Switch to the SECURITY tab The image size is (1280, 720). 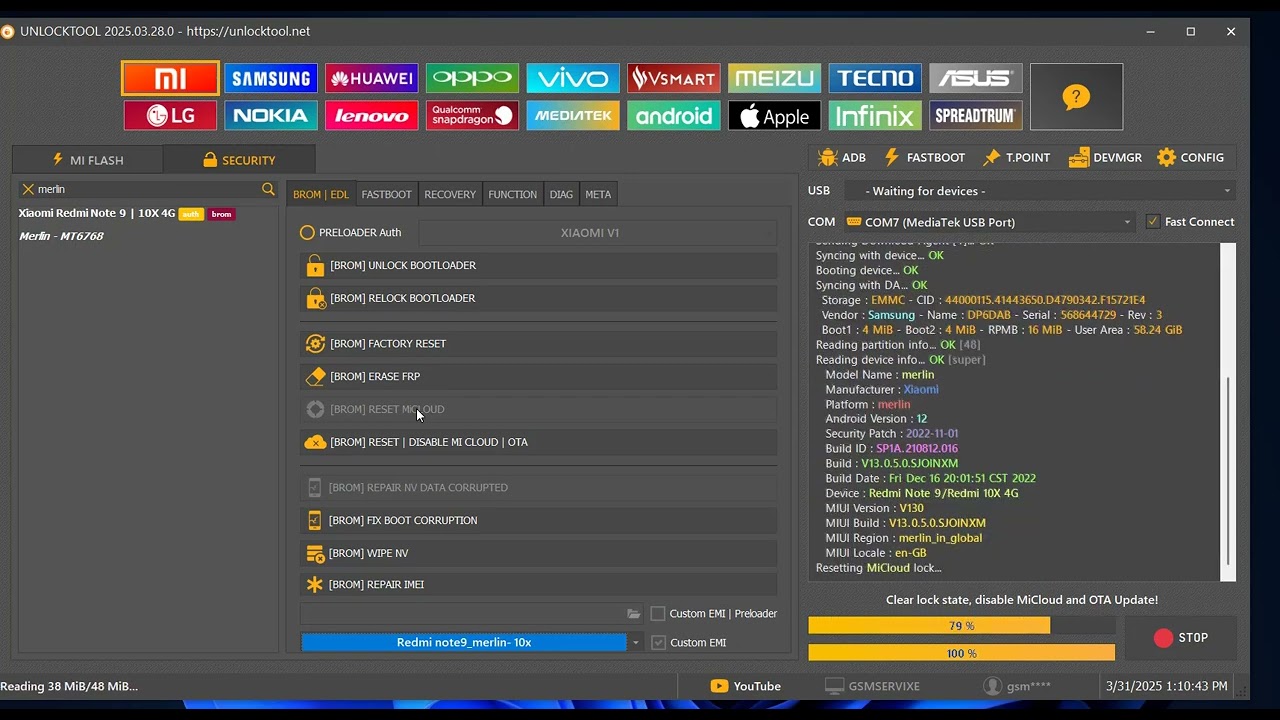[x=239, y=160]
